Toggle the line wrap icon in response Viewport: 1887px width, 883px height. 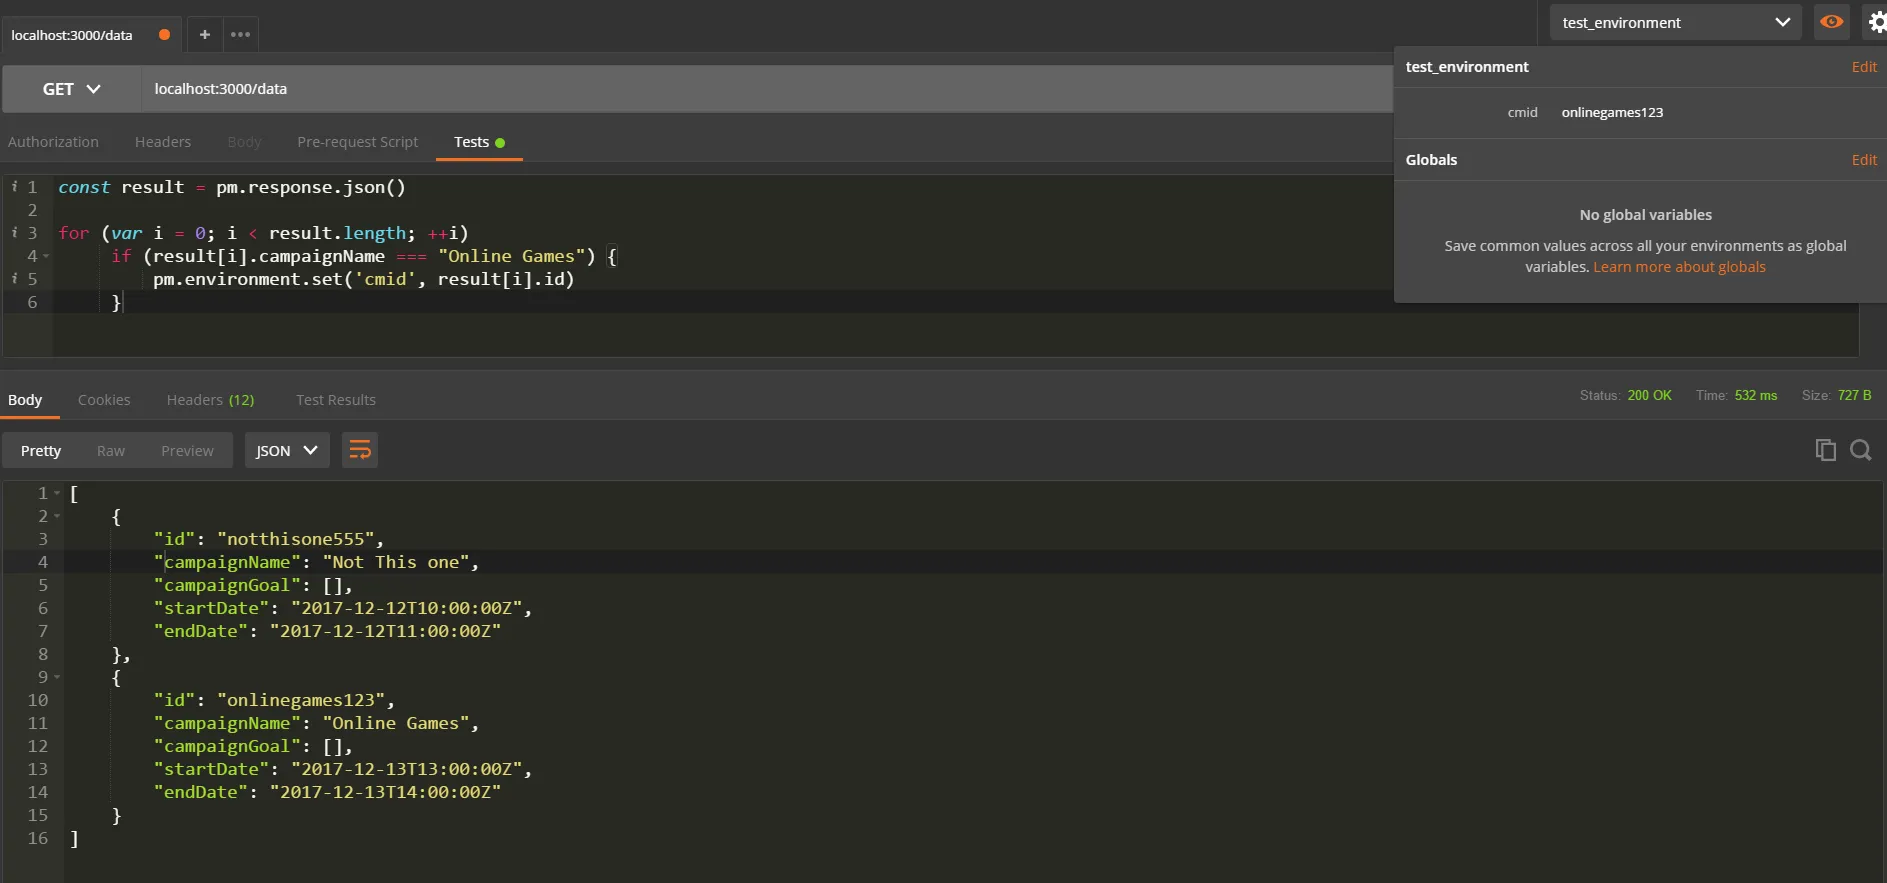point(360,451)
